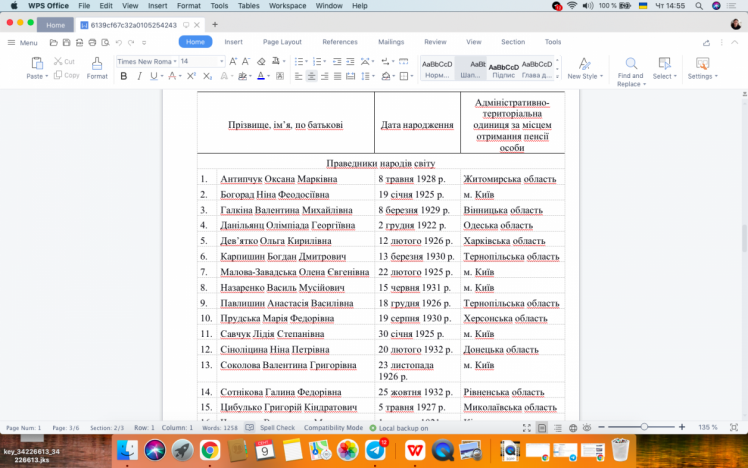Select the Норм... style

437,68
